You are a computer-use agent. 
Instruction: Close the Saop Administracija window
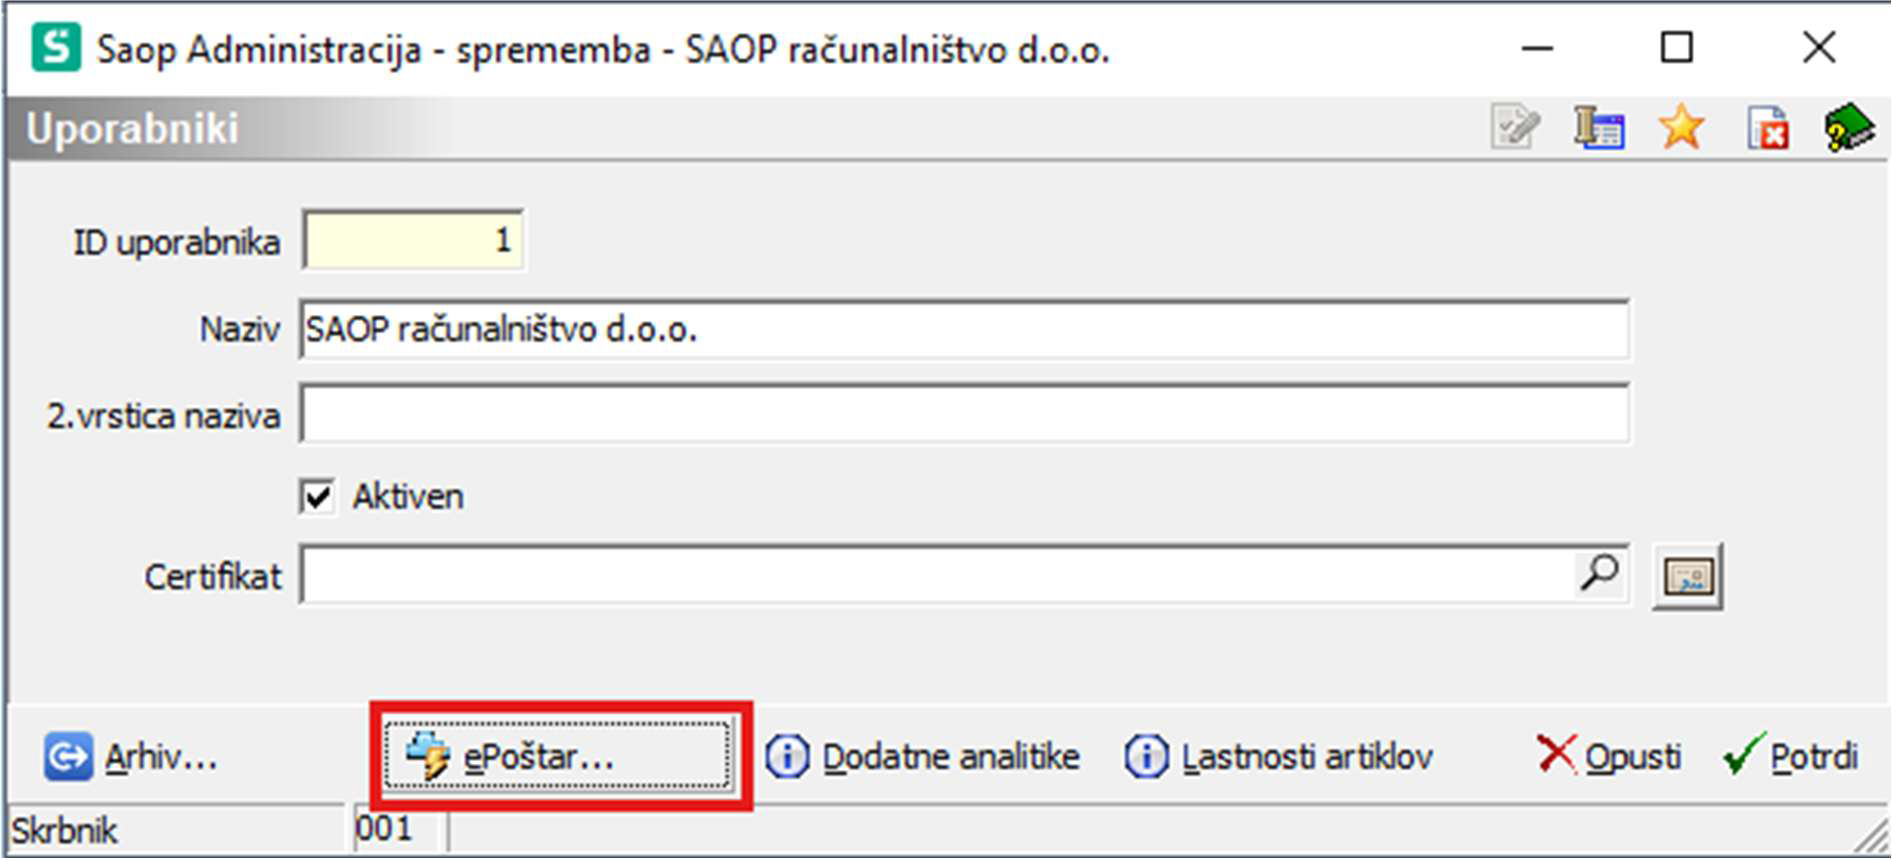tap(1819, 48)
